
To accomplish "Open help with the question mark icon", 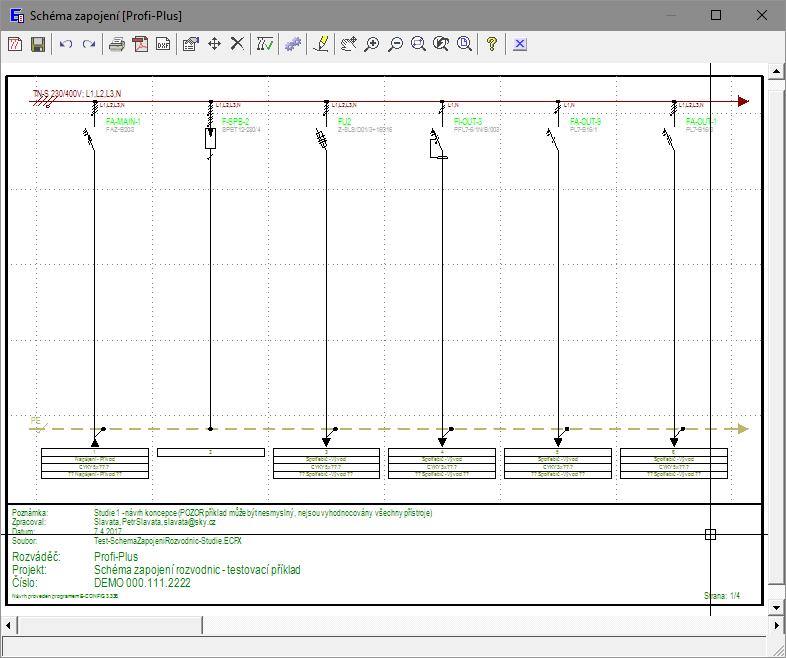I will pos(492,44).
